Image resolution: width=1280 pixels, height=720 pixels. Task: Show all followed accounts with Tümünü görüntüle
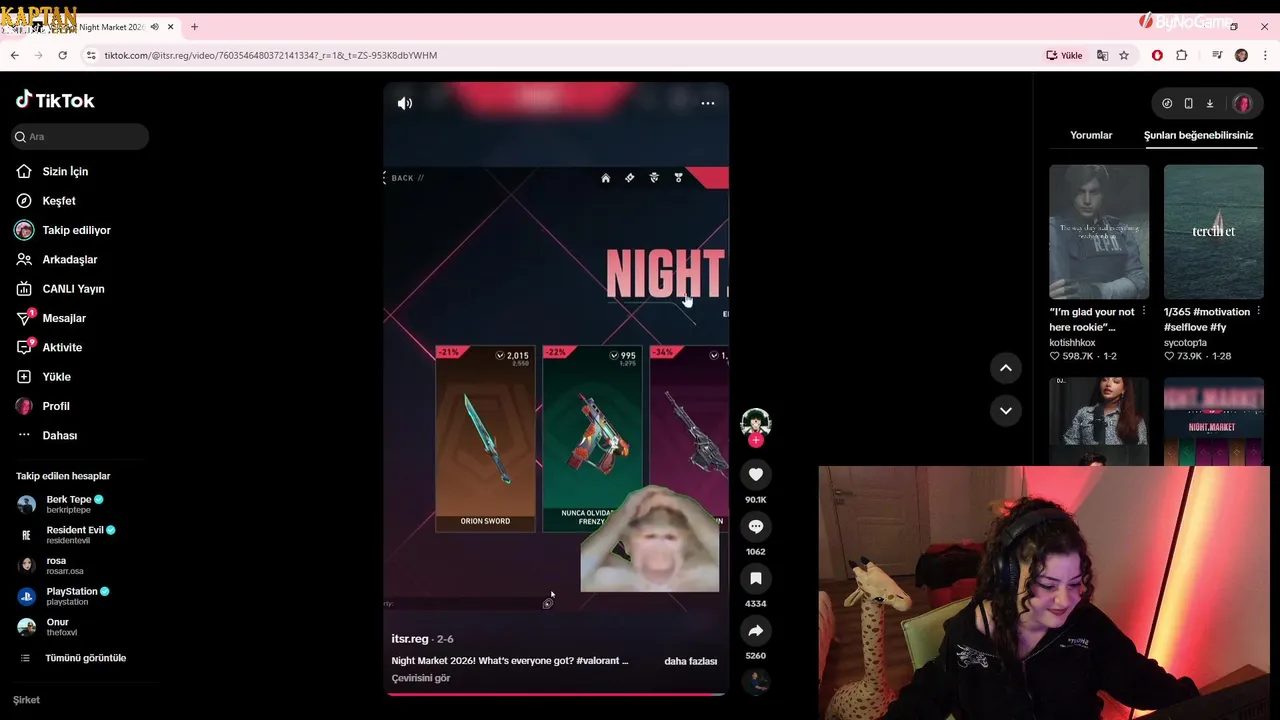pos(85,658)
